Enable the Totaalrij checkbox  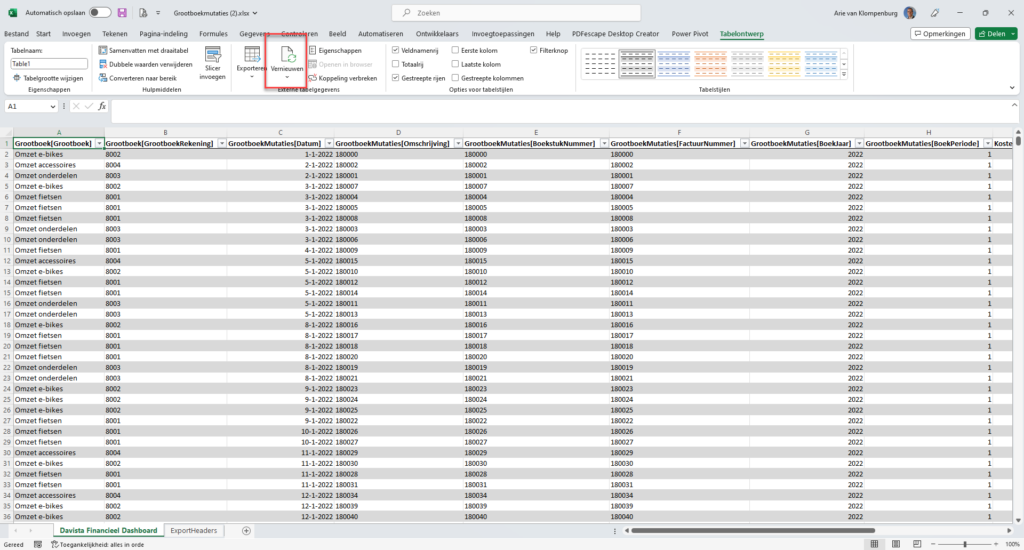(x=396, y=63)
